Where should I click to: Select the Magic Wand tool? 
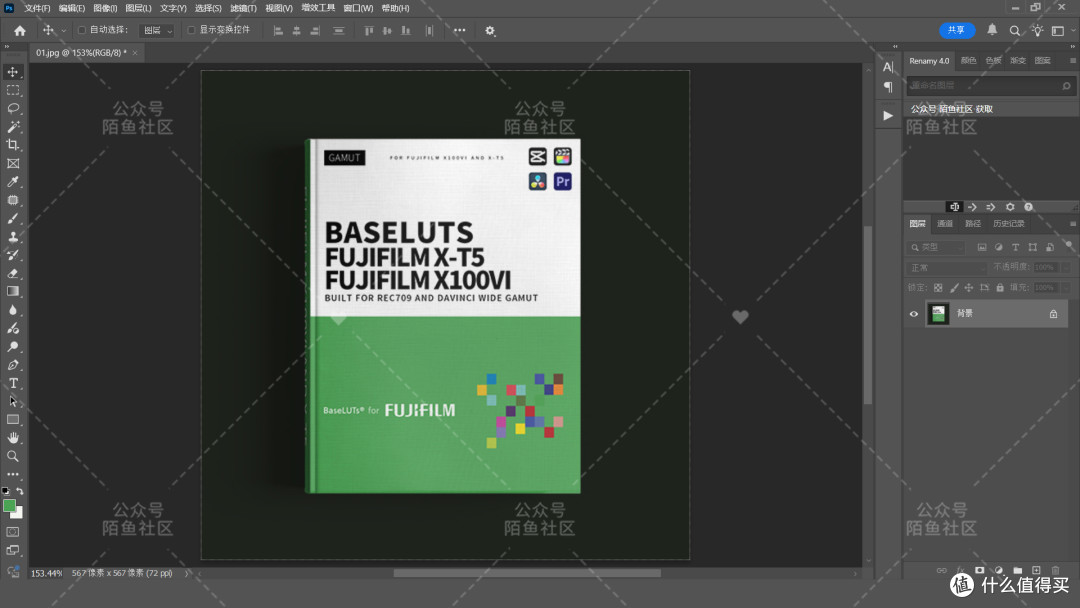click(13, 127)
